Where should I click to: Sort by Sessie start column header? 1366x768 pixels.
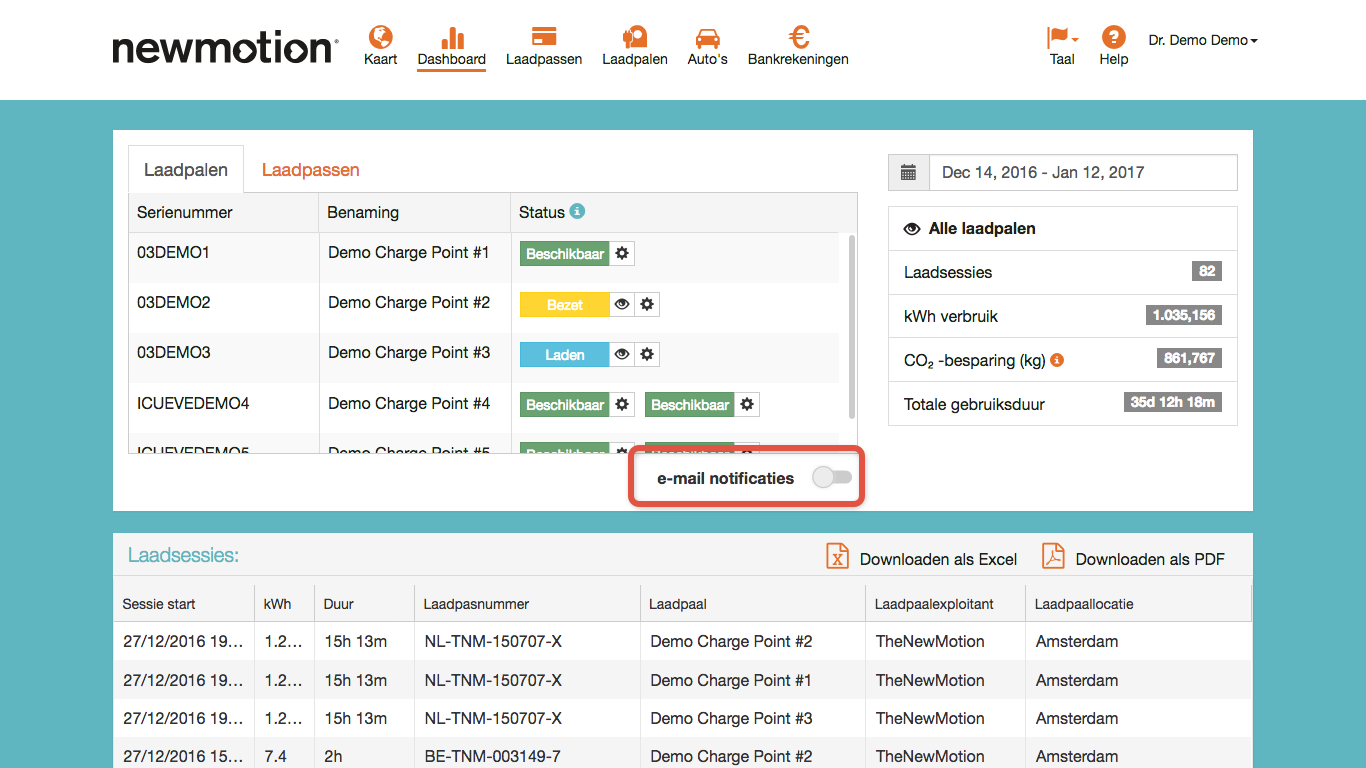[184, 604]
